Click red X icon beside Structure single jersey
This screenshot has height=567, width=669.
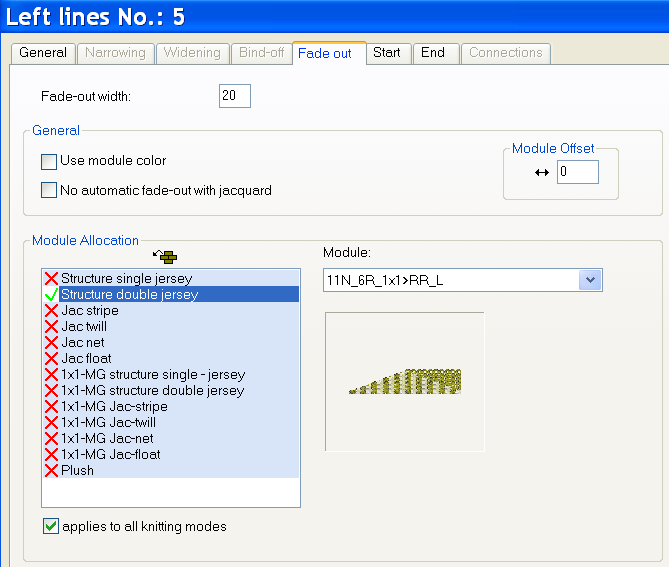click(51, 278)
